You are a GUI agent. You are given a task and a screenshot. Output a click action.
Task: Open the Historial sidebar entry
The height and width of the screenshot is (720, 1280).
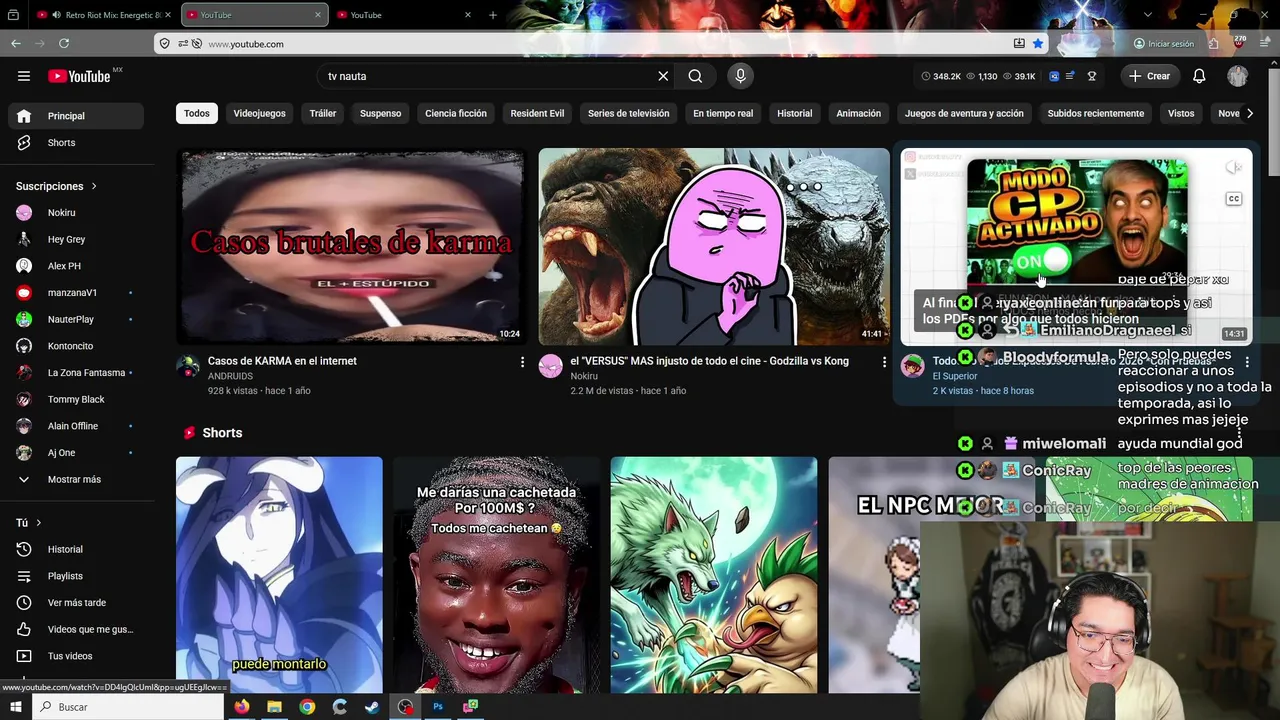[76, 549]
